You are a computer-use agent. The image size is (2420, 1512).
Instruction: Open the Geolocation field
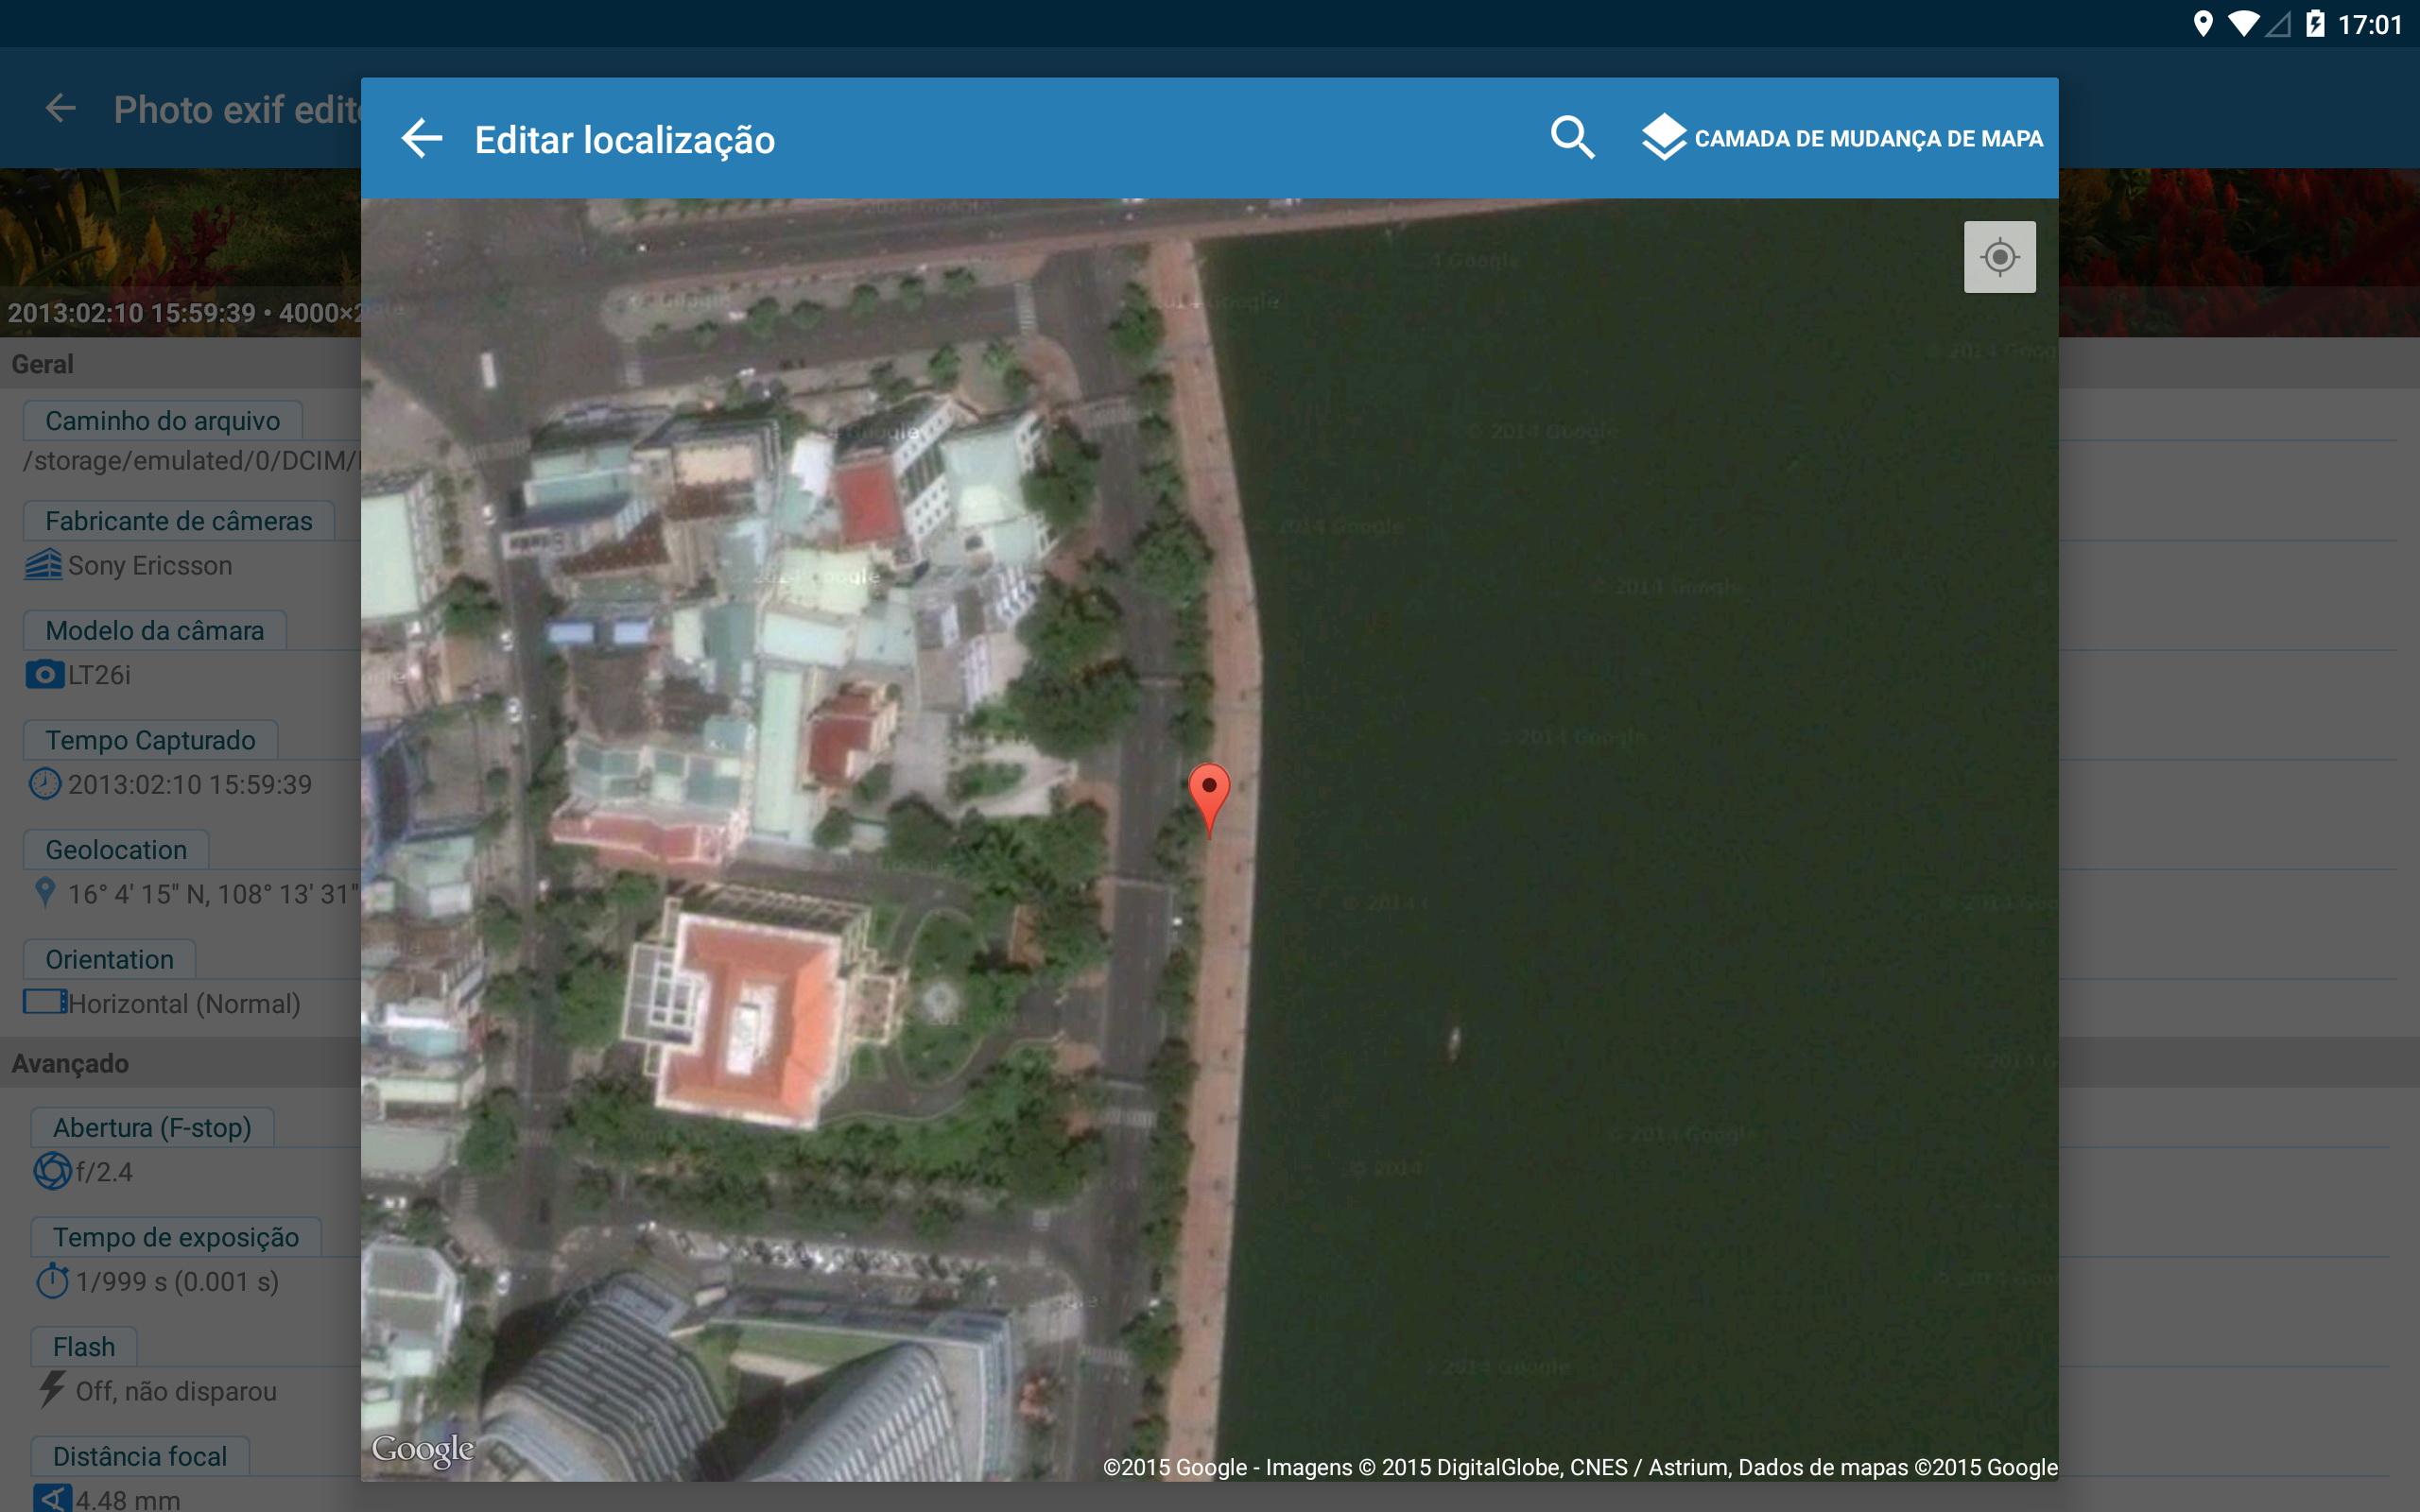116,849
